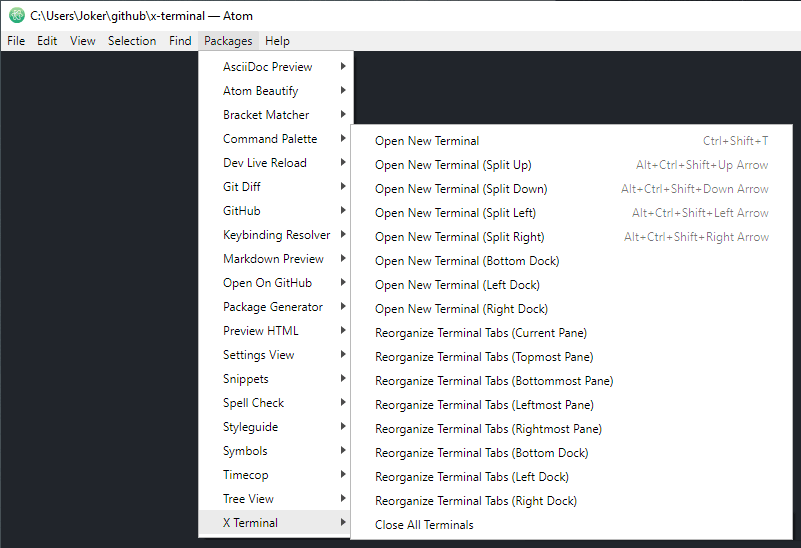The image size is (801, 548).
Task: Expand the Settings View submenu
Action: [275, 354]
